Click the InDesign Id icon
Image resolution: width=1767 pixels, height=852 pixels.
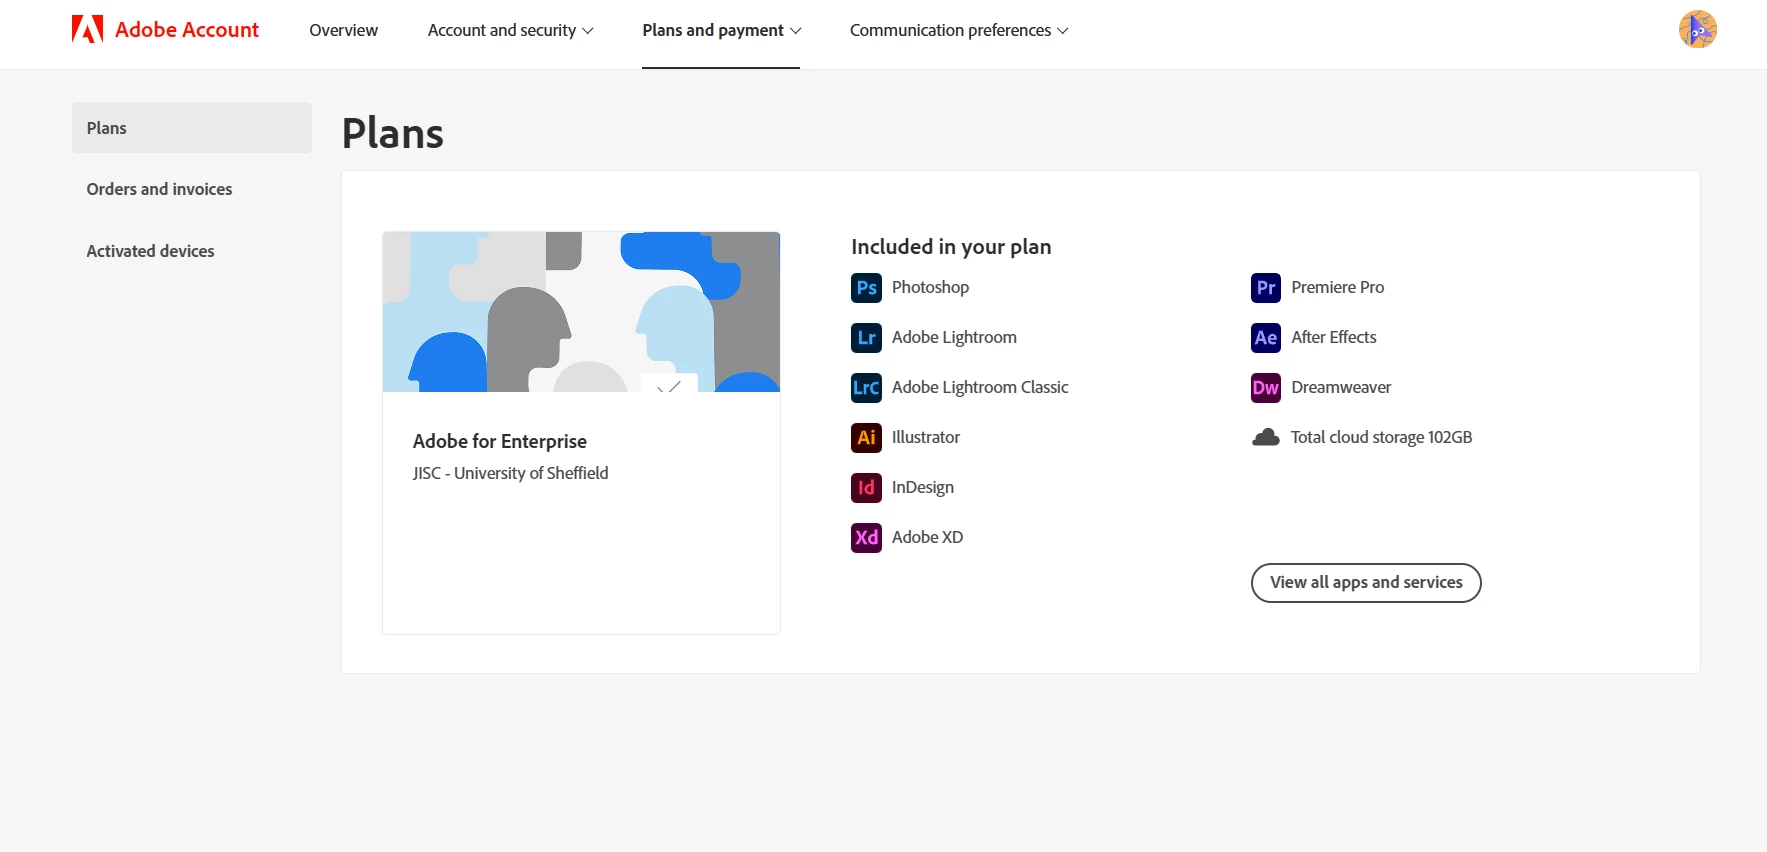pyautogui.click(x=866, y=488)
